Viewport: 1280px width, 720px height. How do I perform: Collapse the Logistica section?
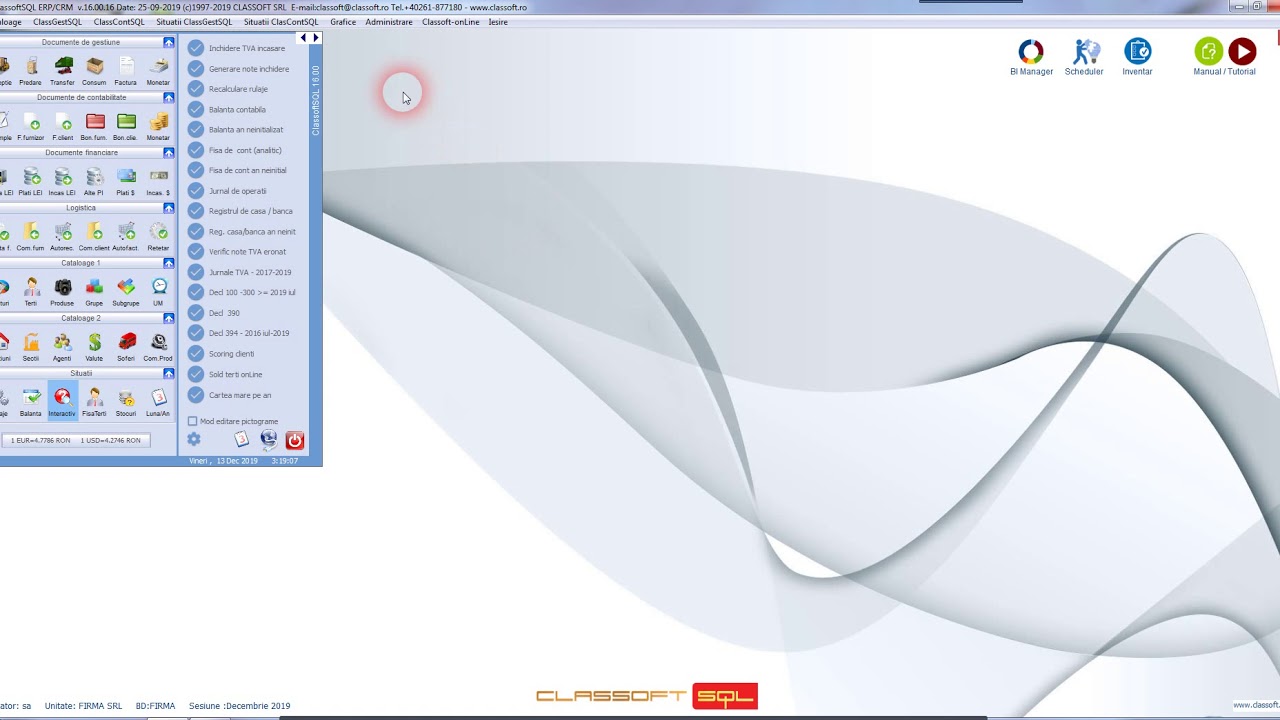pos(169,208)
